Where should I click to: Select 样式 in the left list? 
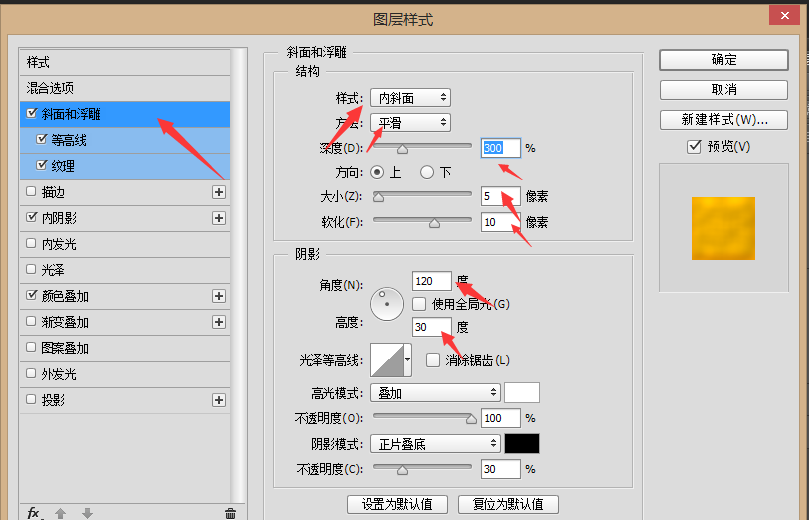click(125, 62)
